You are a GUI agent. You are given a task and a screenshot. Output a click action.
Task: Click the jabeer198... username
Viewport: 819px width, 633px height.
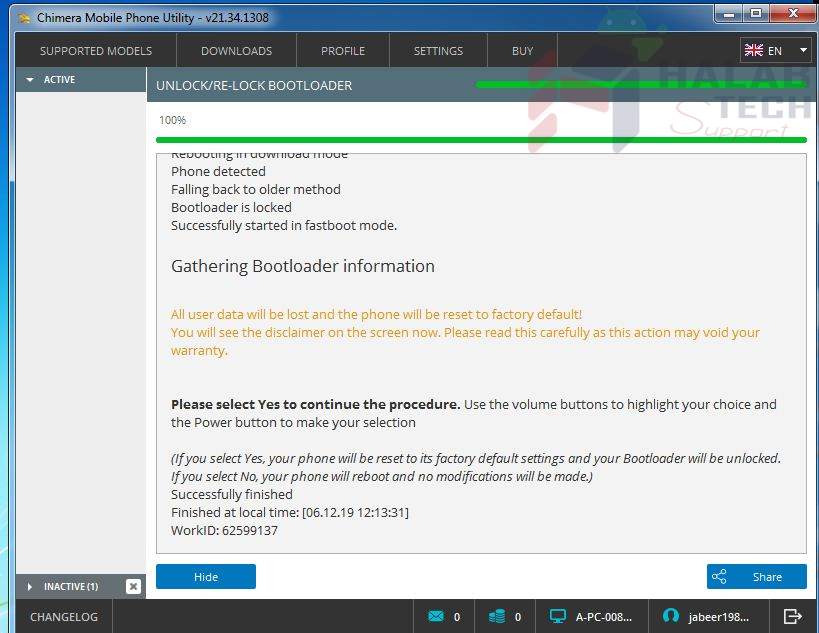coord(719,617)
